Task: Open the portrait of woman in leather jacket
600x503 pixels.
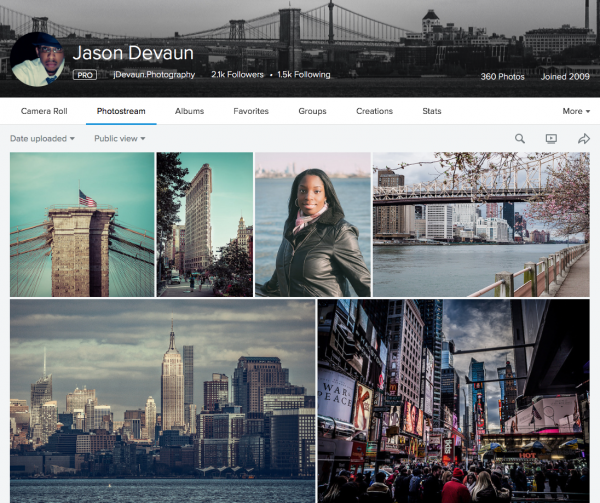Action: pyautogui.click(x=313, y=225)
